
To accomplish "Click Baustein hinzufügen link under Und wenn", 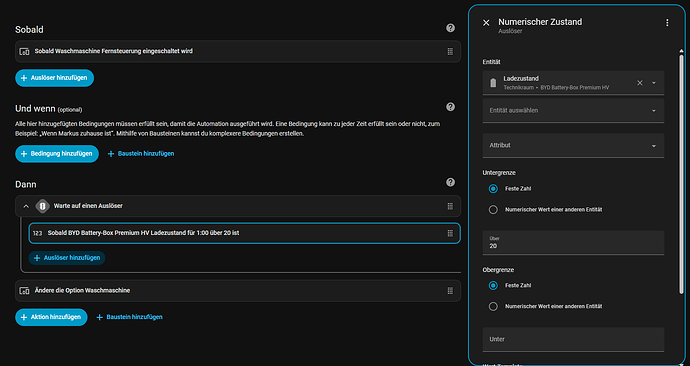I will (141, 154).
